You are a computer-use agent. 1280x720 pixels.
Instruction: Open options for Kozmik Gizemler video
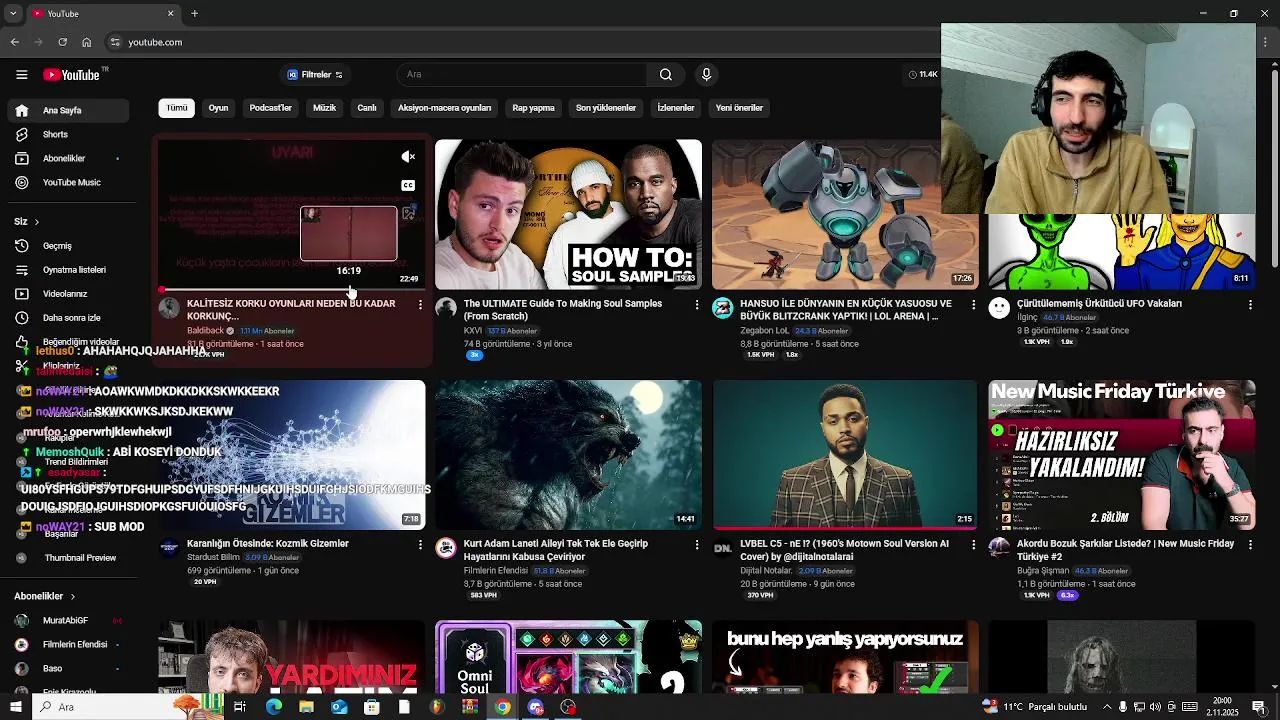point(420,544)
